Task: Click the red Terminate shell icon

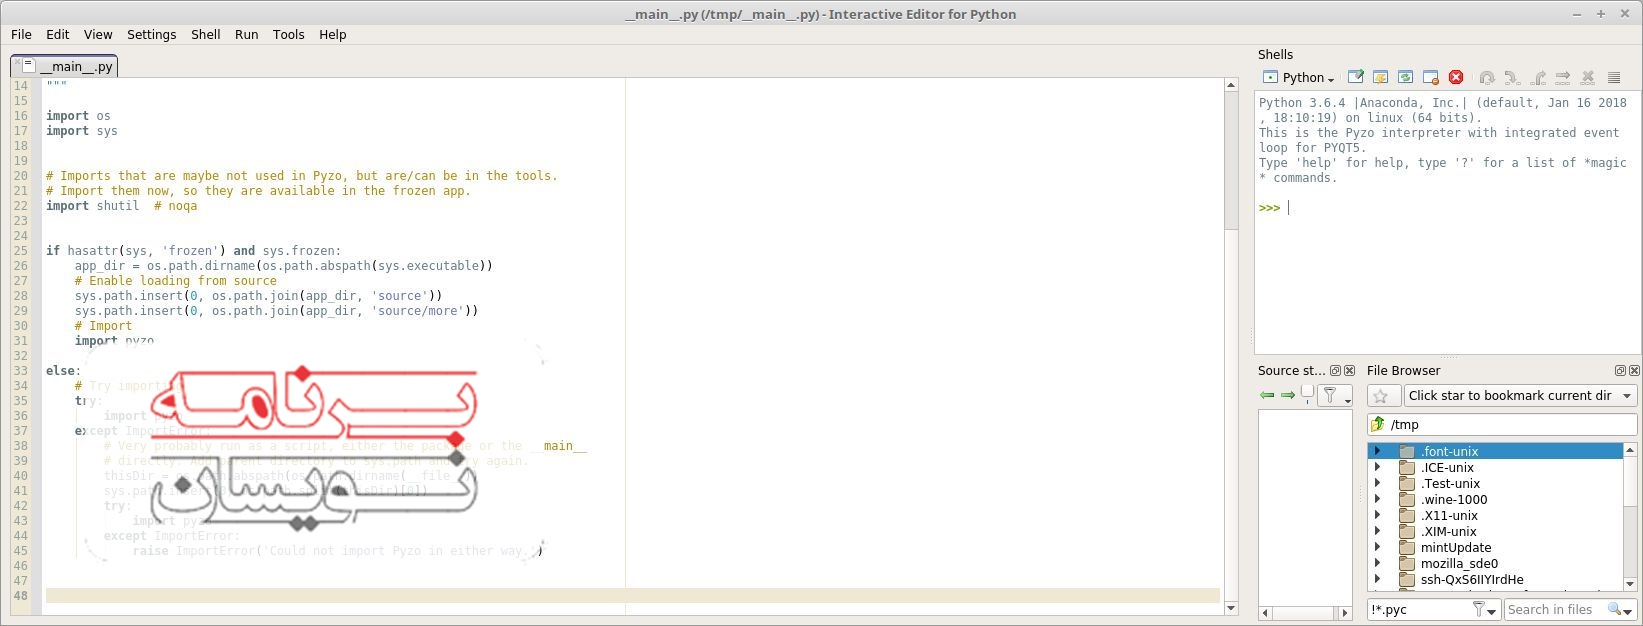Action: [1456, 77]
